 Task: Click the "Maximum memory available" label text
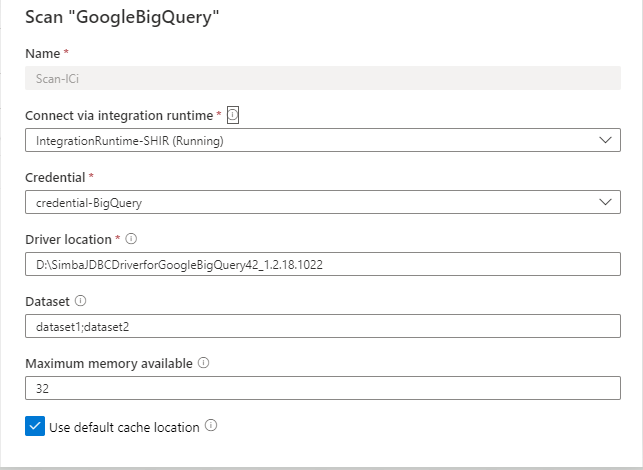click(x=108, y=363)
